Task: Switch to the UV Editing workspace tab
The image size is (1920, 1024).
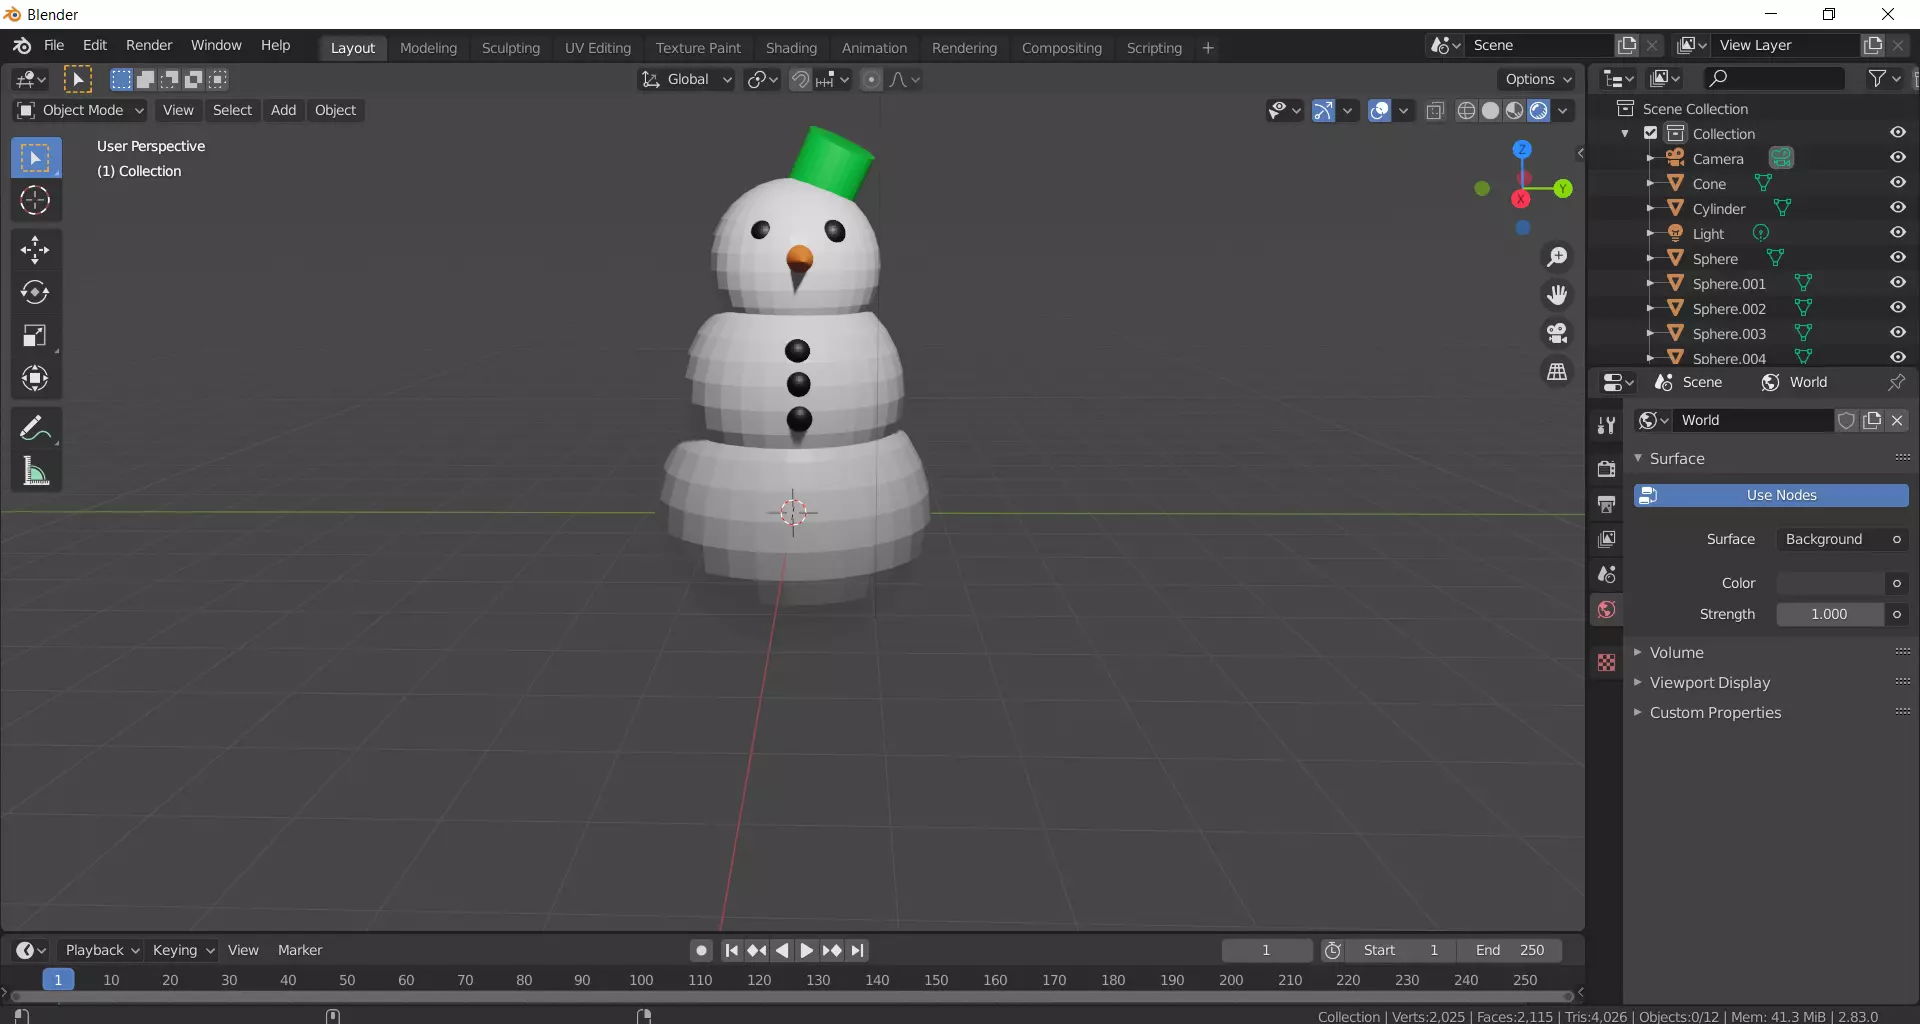Action: [x=598, y=48]
